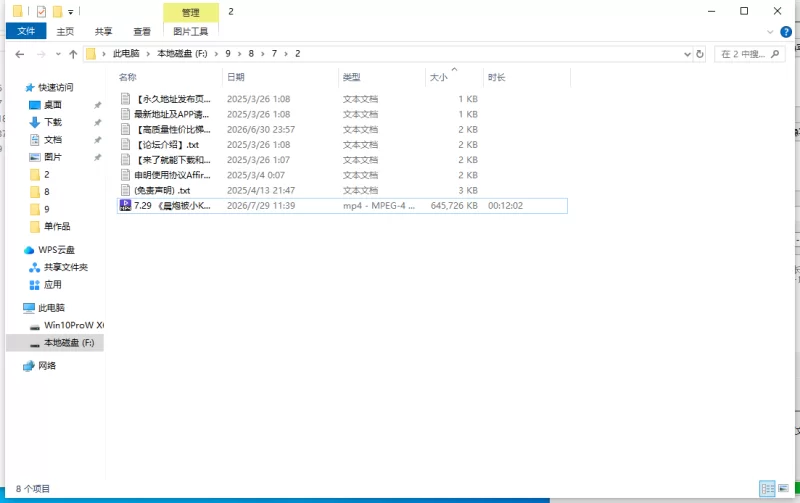This screenshot has width=800, height=503.
Task: Click the forward navigation arrow
Action: click(41, 54)
